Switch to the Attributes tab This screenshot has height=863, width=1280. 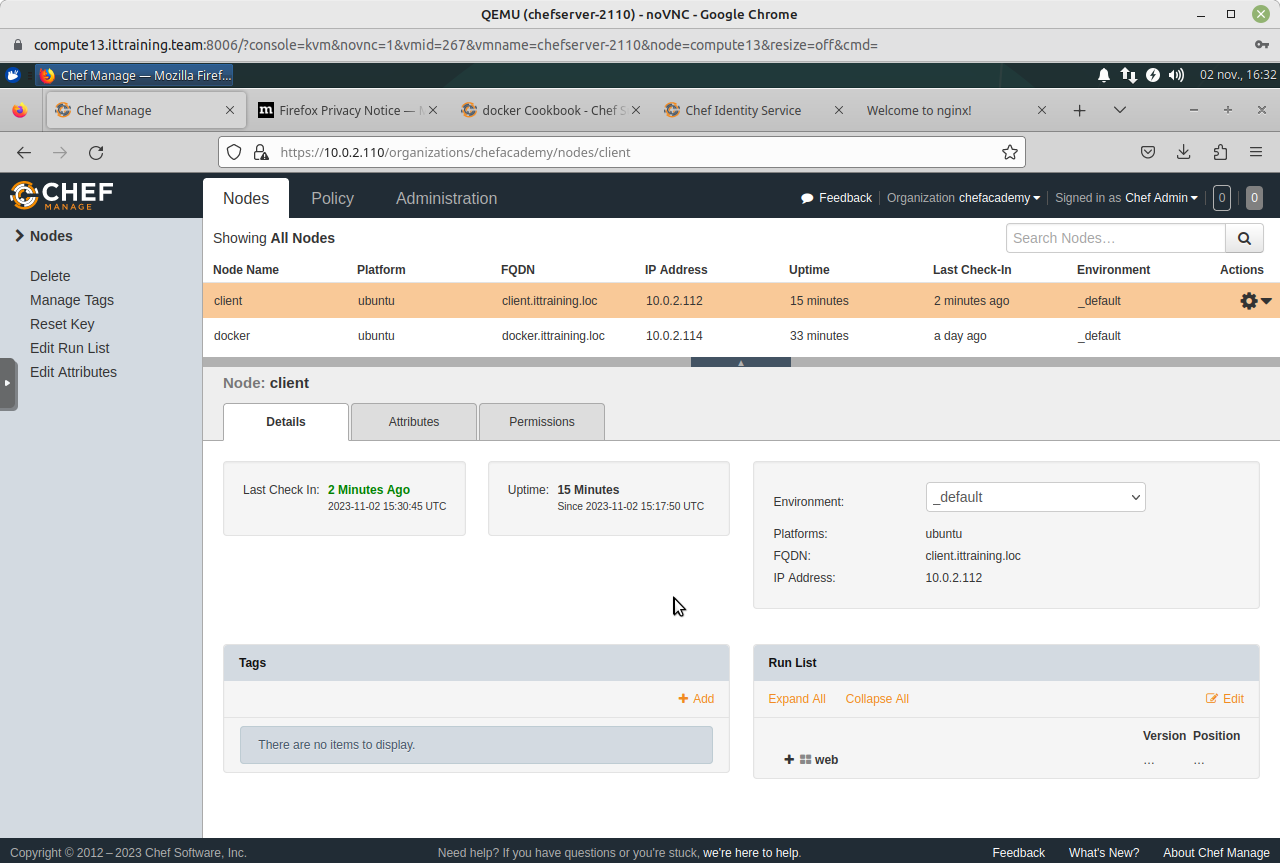click(414, 422)
